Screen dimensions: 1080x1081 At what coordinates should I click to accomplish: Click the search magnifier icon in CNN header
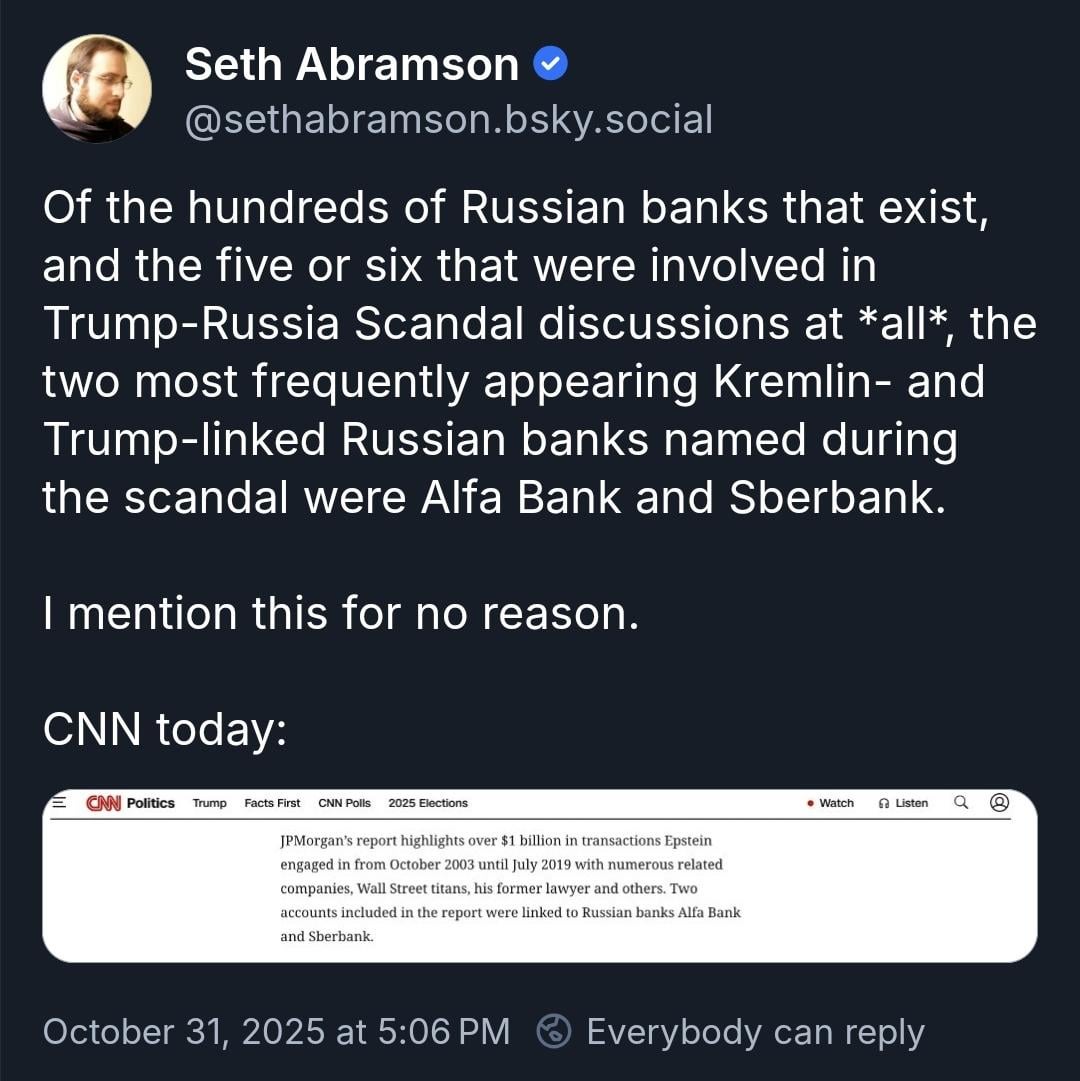pyautogui.click(x=961, y=802)
